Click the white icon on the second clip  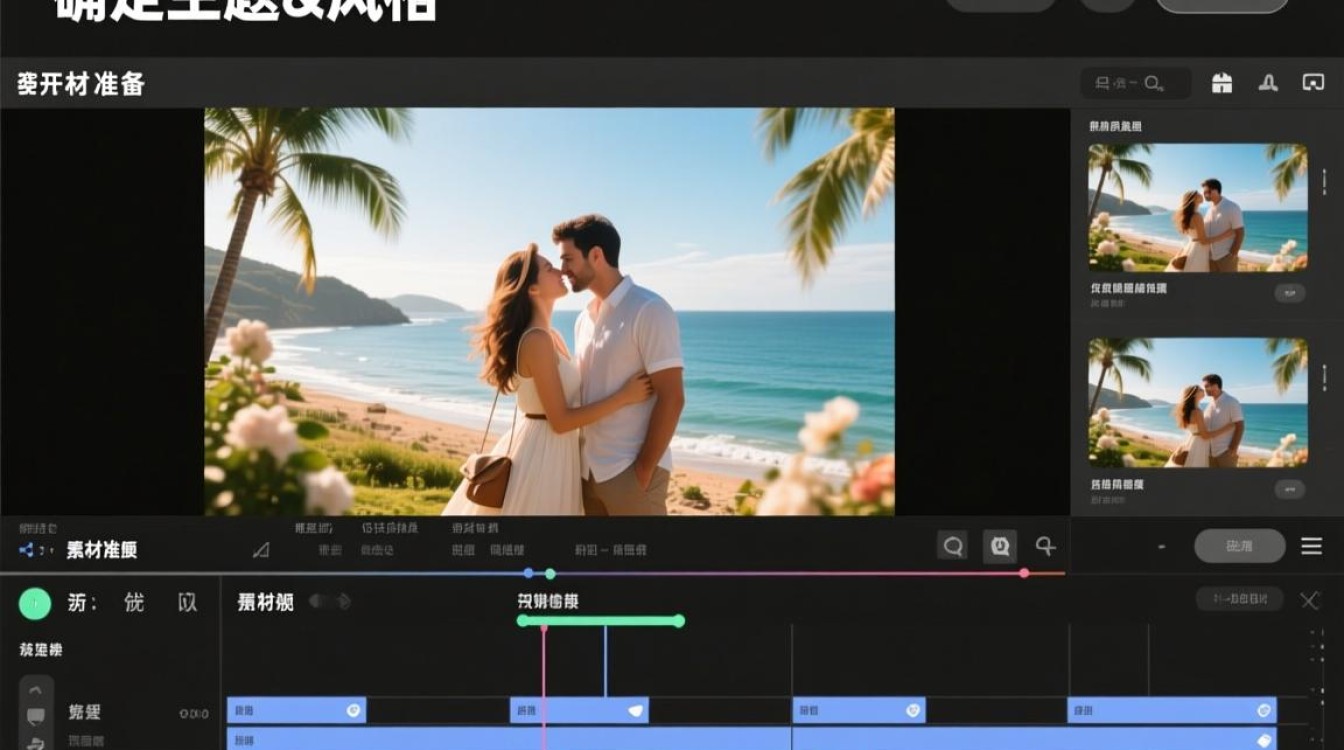coord(635,710)
